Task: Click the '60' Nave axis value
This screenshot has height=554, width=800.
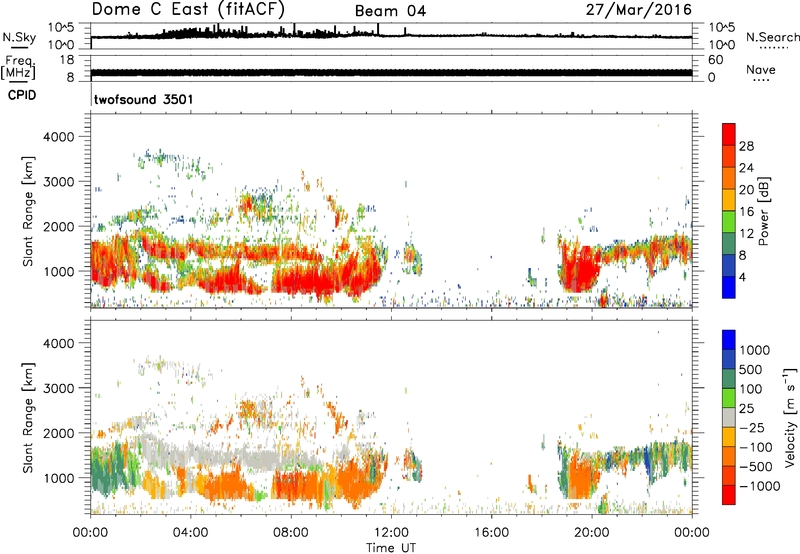Action: [715, 60]
